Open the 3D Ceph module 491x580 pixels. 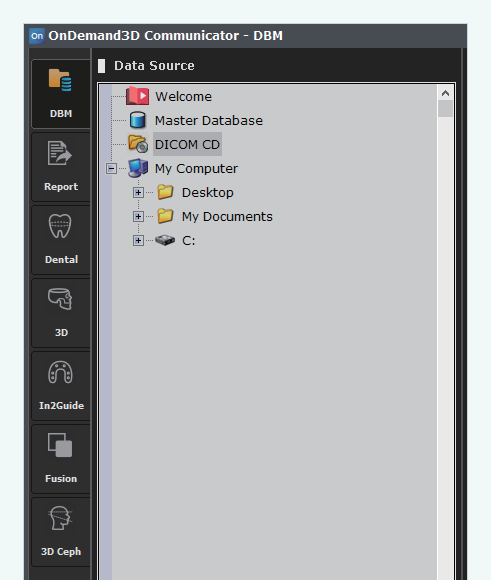click(x=61, y=532)
